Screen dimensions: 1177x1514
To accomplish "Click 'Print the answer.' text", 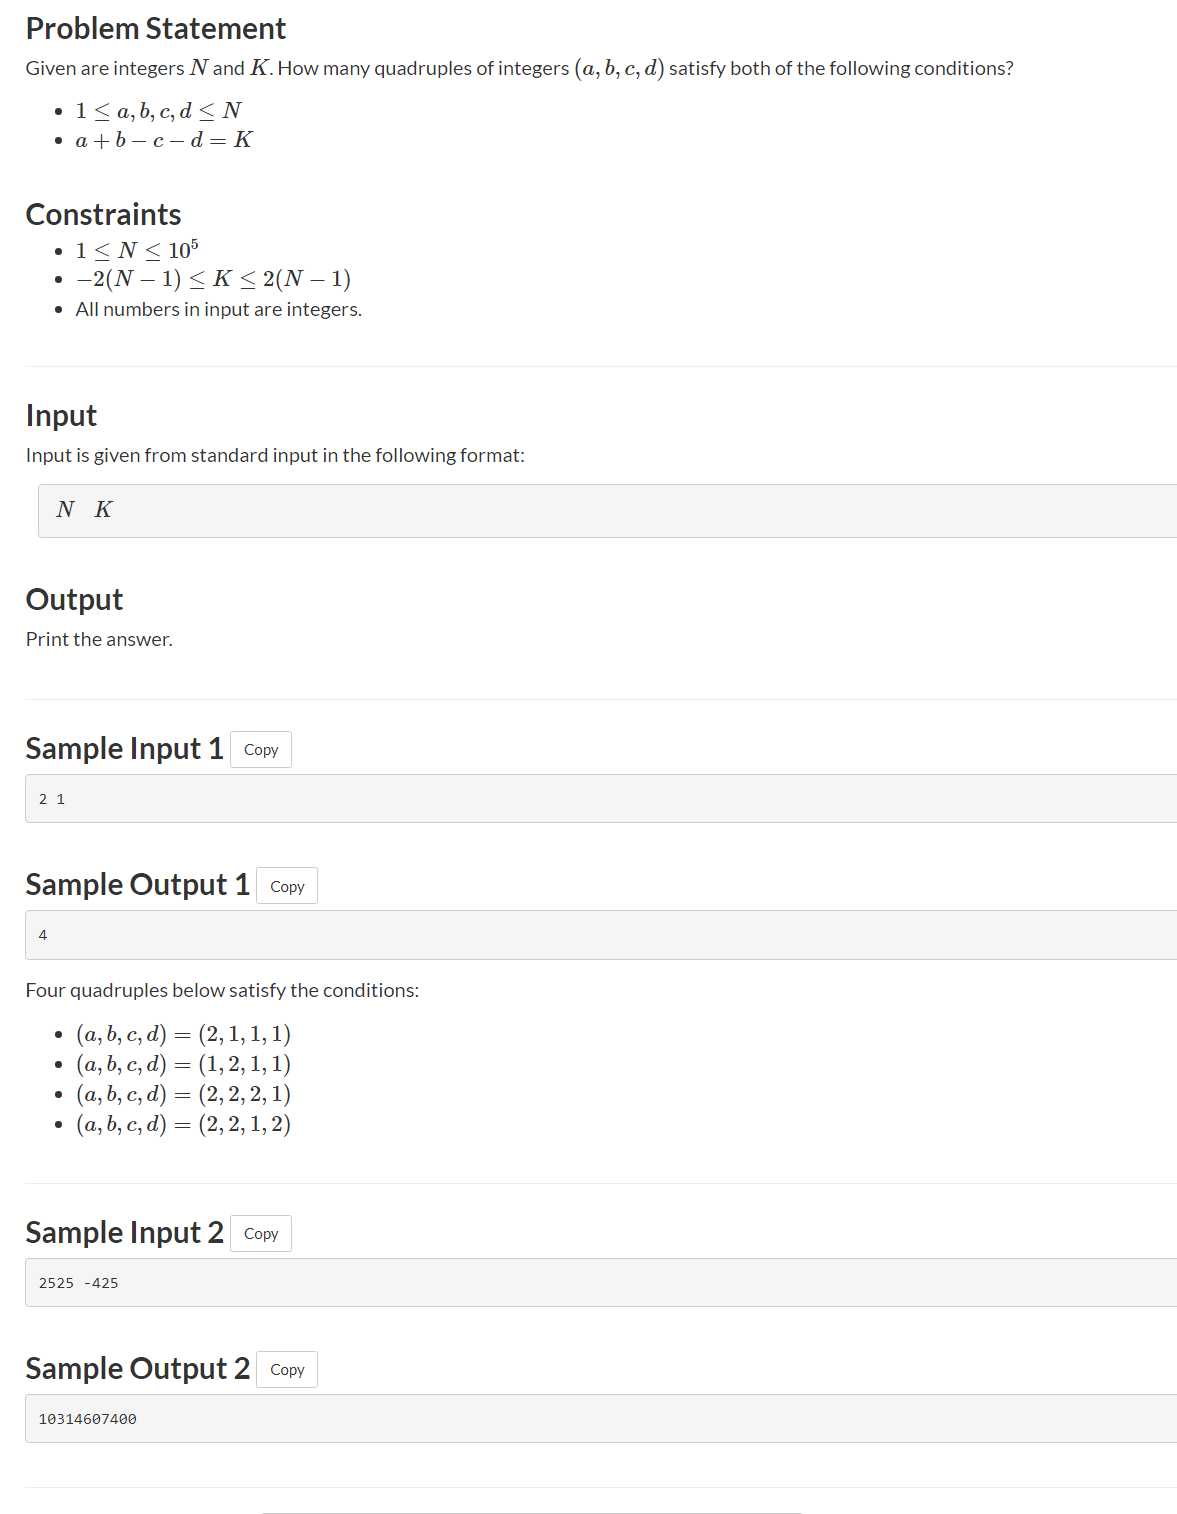I will point(99,640).
